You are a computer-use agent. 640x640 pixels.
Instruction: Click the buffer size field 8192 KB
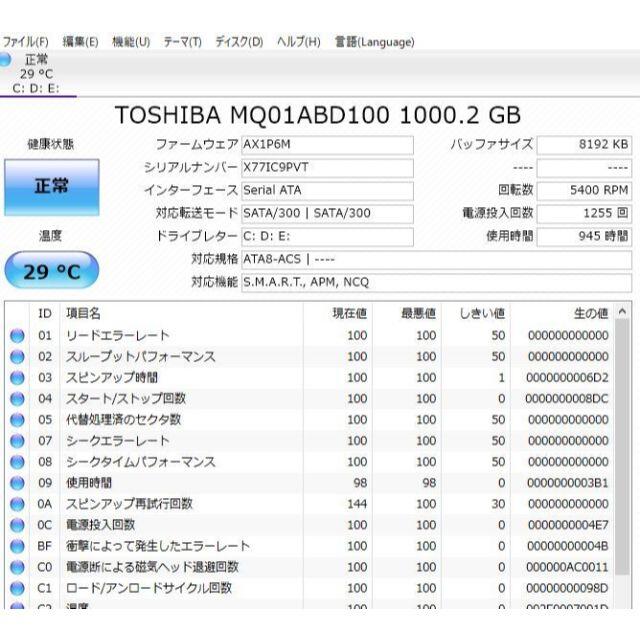point(584,145)
